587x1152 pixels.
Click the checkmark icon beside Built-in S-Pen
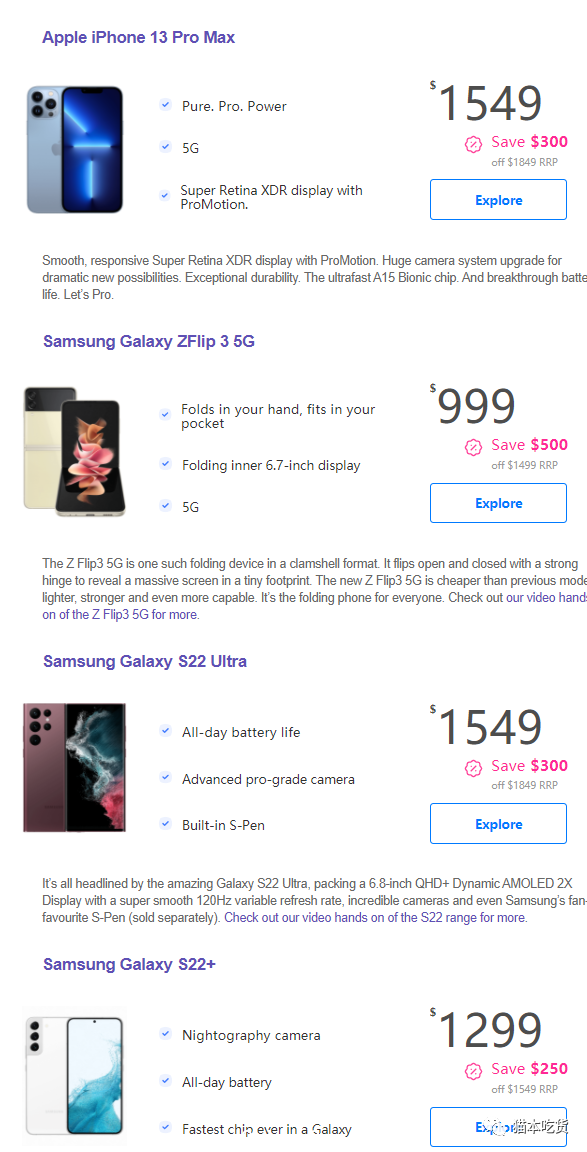(165, 824)
